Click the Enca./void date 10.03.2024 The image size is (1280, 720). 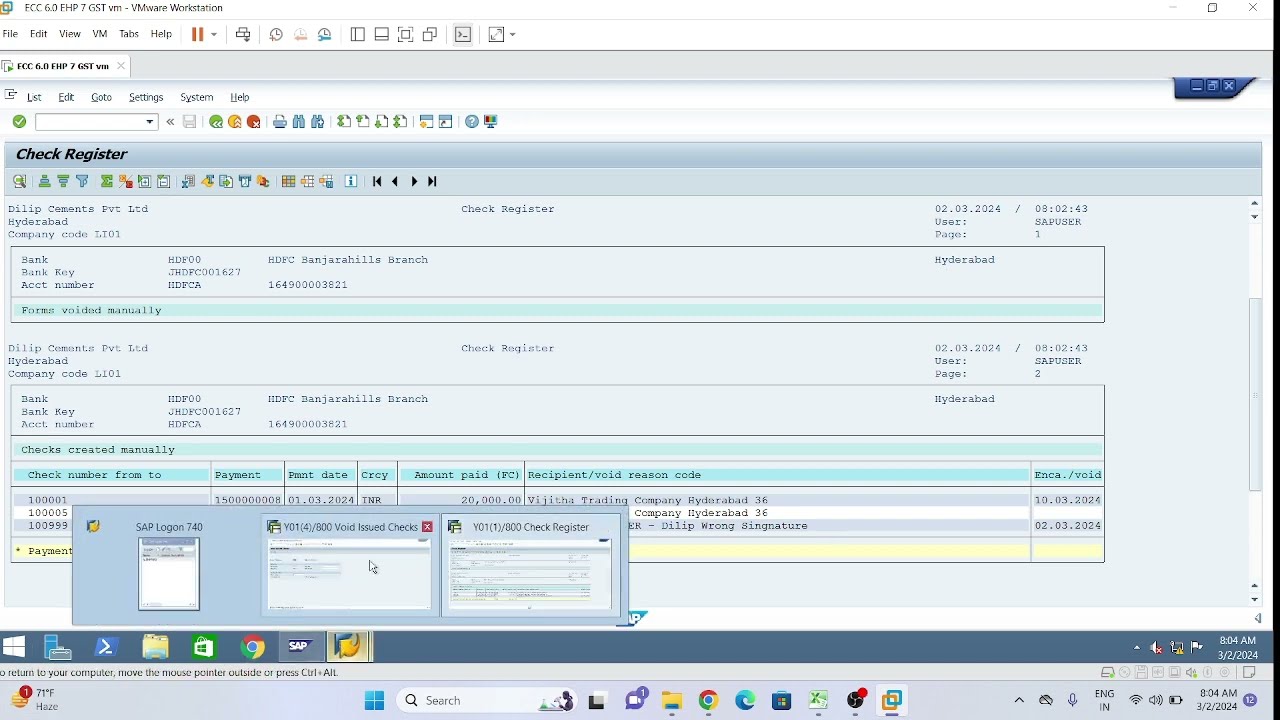point(1068,500)
